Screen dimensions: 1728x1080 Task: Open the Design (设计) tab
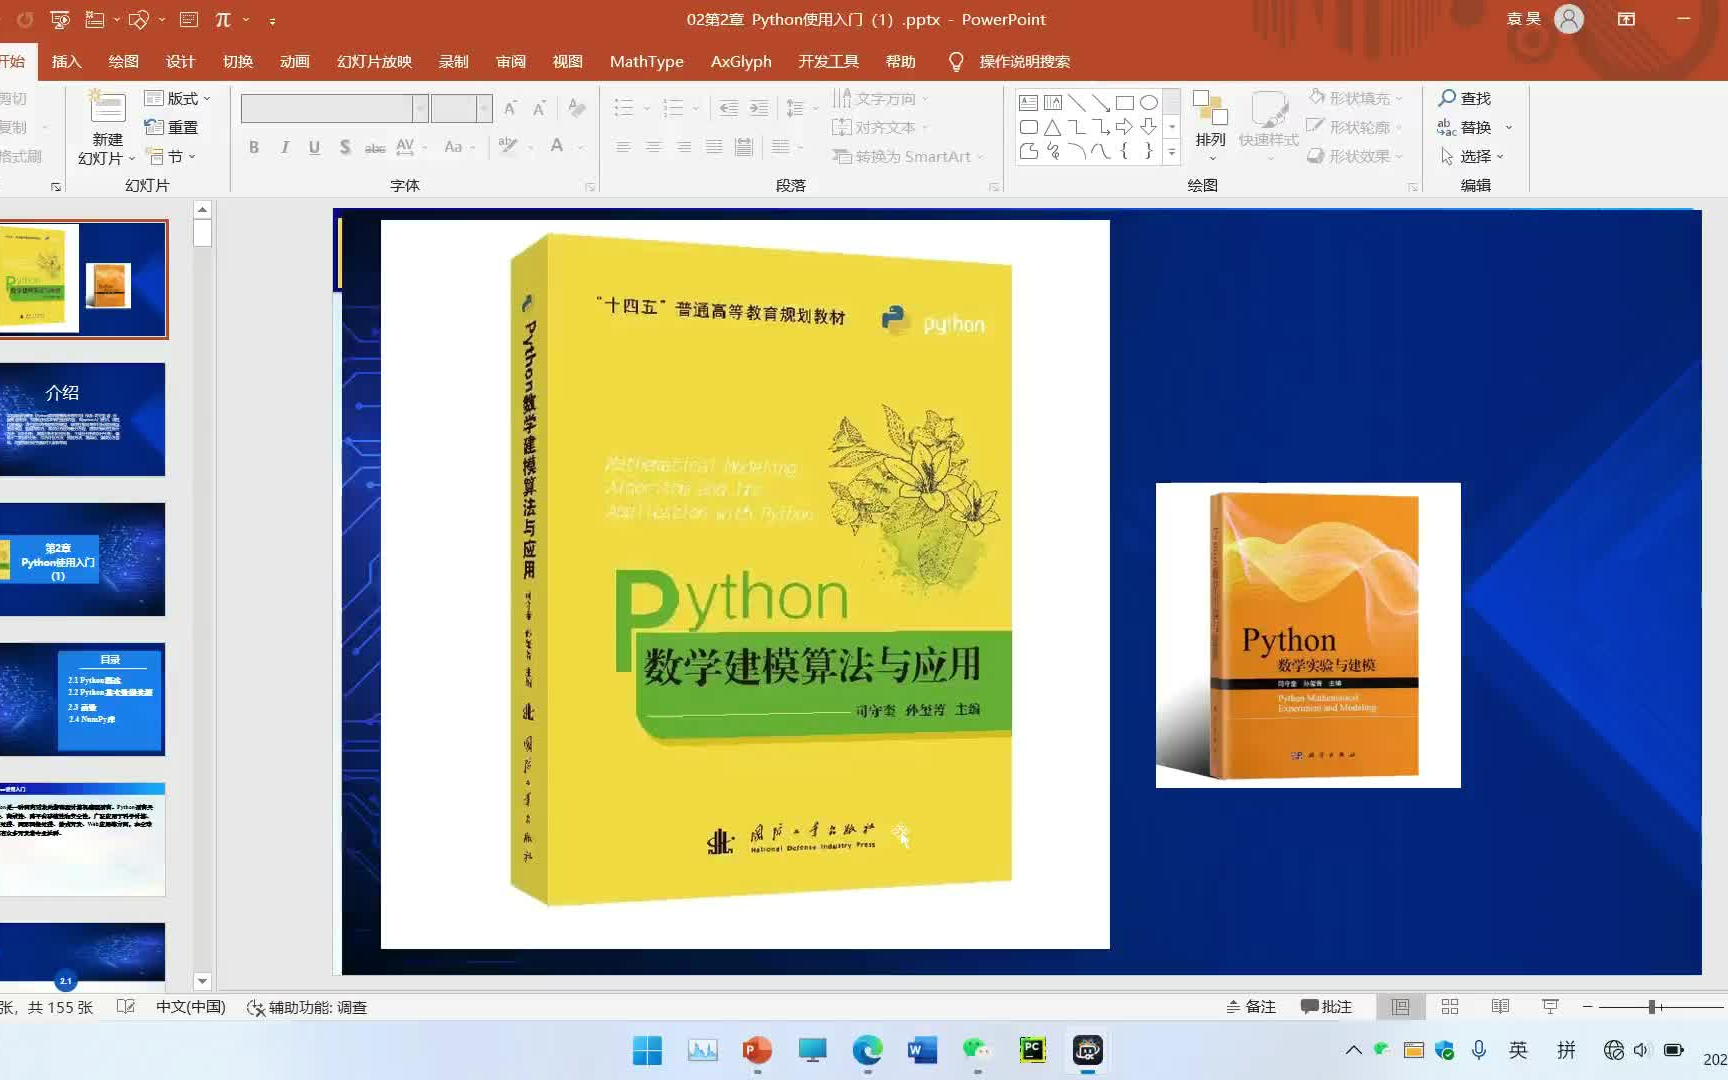[180, 61]
